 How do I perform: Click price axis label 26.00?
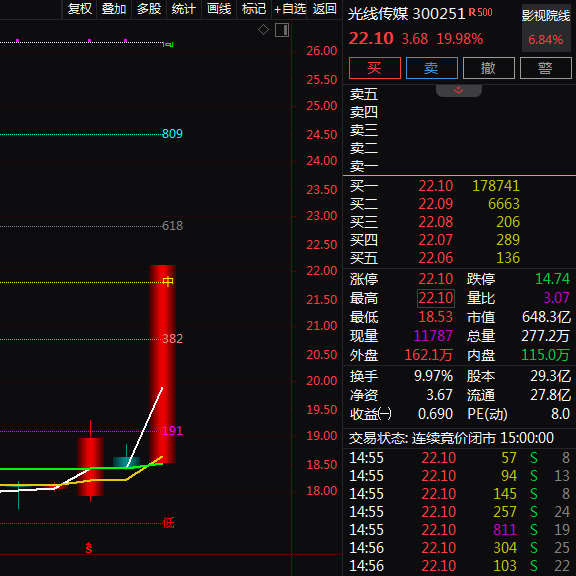[322, 51]
